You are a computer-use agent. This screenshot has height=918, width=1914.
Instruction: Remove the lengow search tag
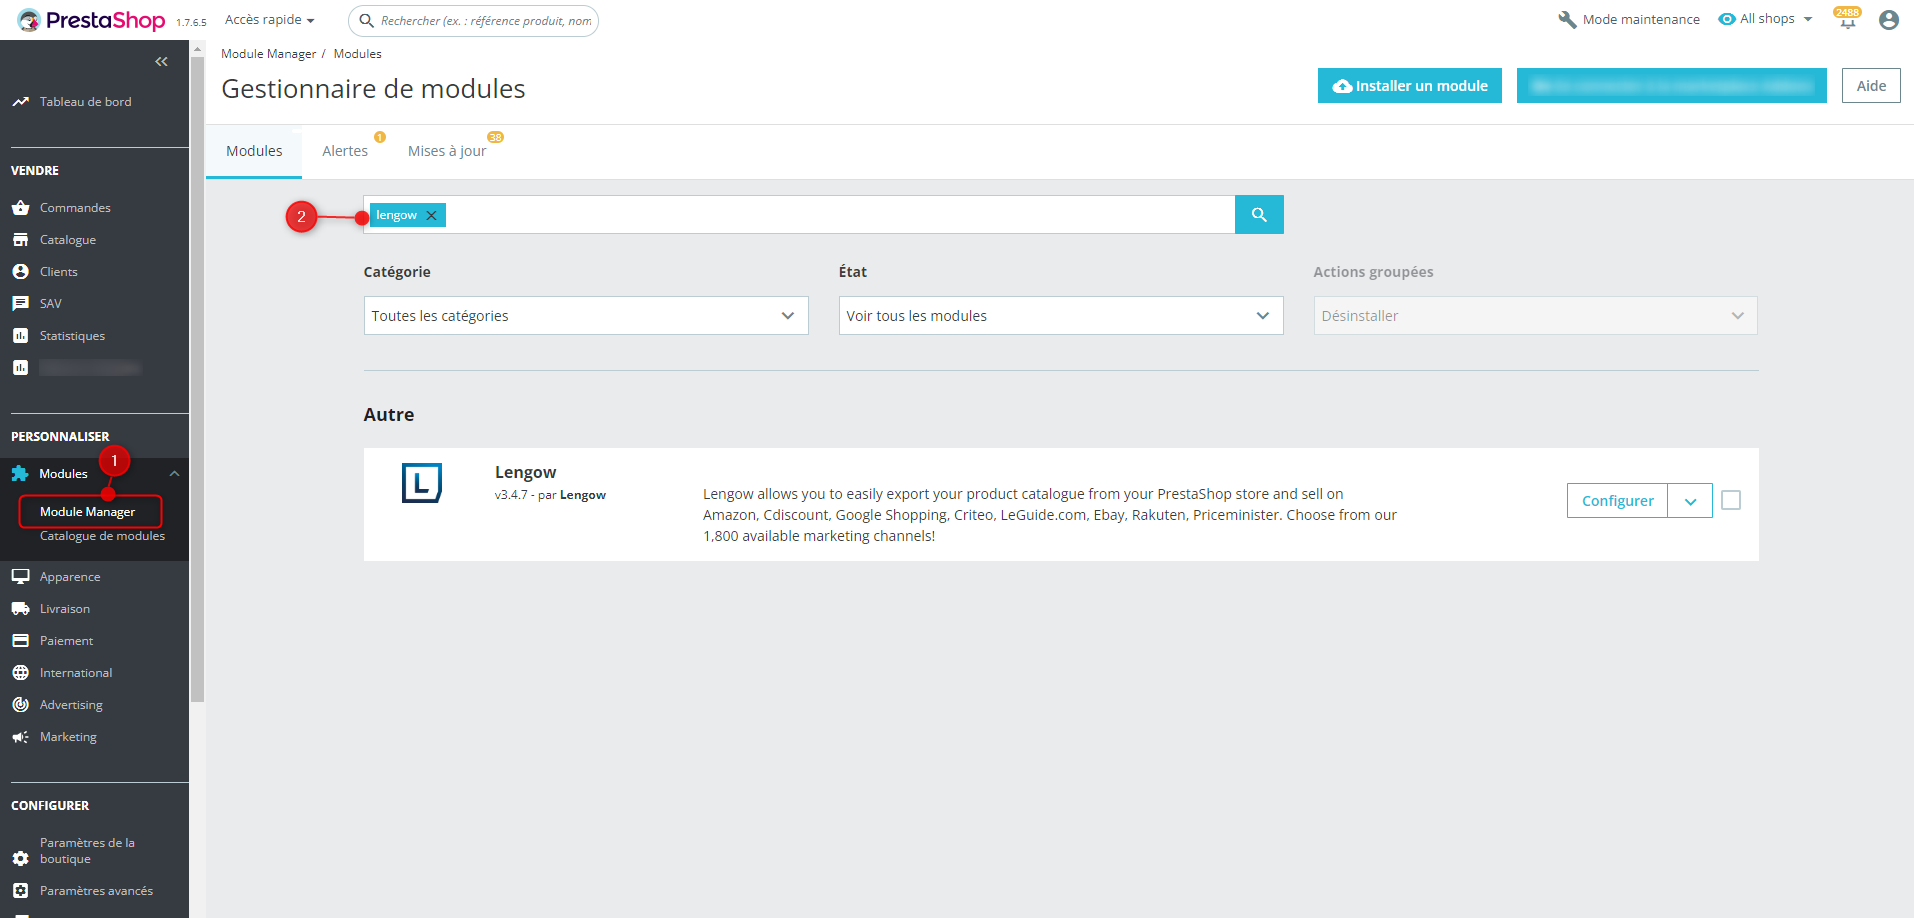pos(431,216)
